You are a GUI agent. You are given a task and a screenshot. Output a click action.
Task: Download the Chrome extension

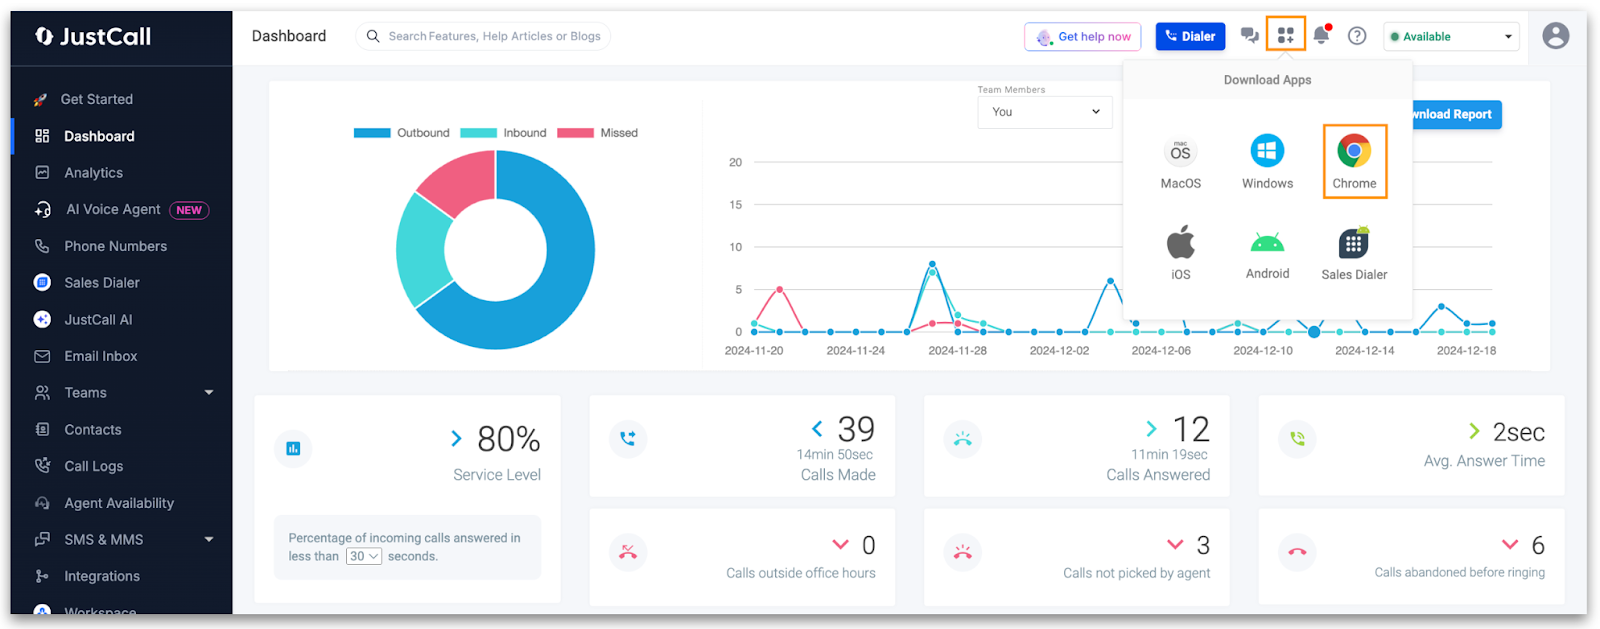[1354, 162]
